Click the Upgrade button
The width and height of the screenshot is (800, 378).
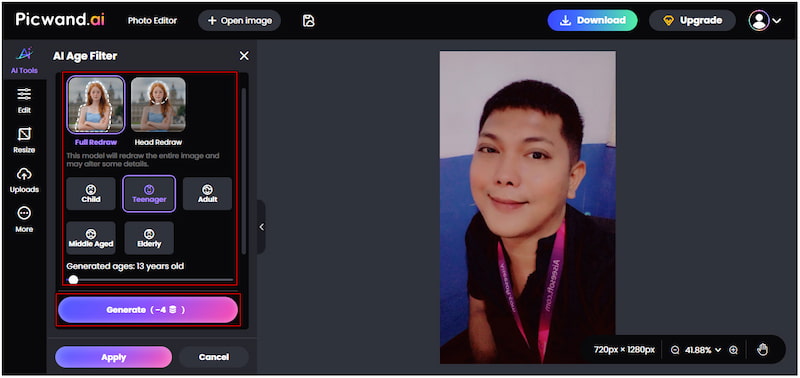point(692,20)
